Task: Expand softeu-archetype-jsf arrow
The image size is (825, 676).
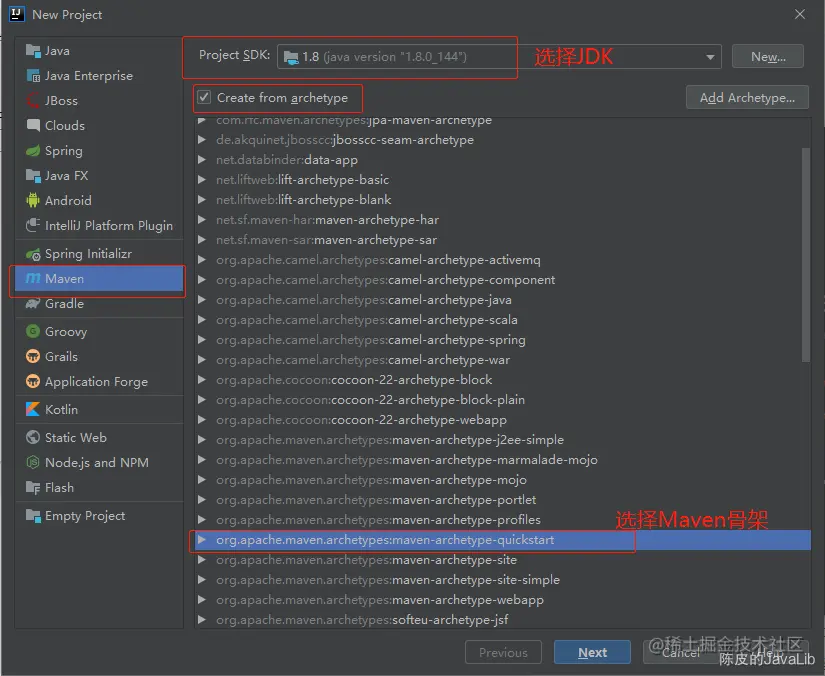Action: 202,620
